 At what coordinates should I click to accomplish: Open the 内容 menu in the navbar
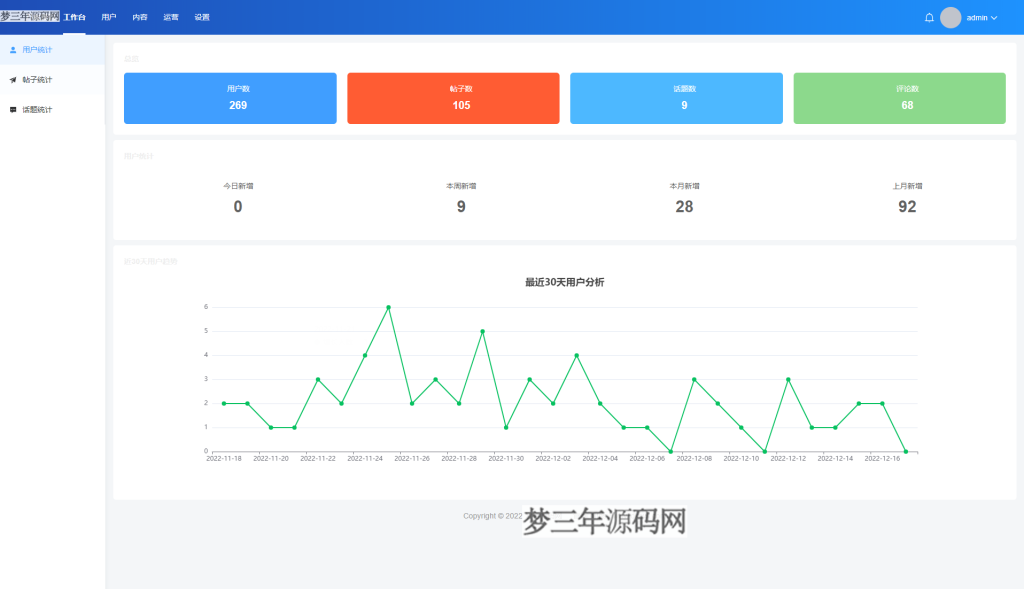pos(141,16)
